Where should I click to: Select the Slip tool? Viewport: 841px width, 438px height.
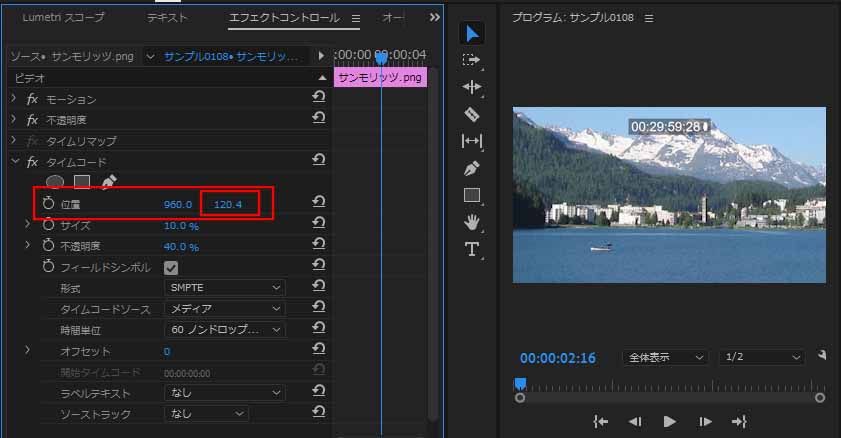pyautogui.click(x=471, y=141)
